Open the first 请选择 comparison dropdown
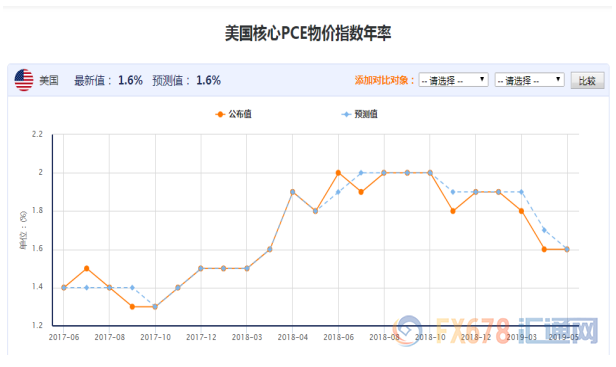Screen dimensions: 616x367 coord(453,80)
